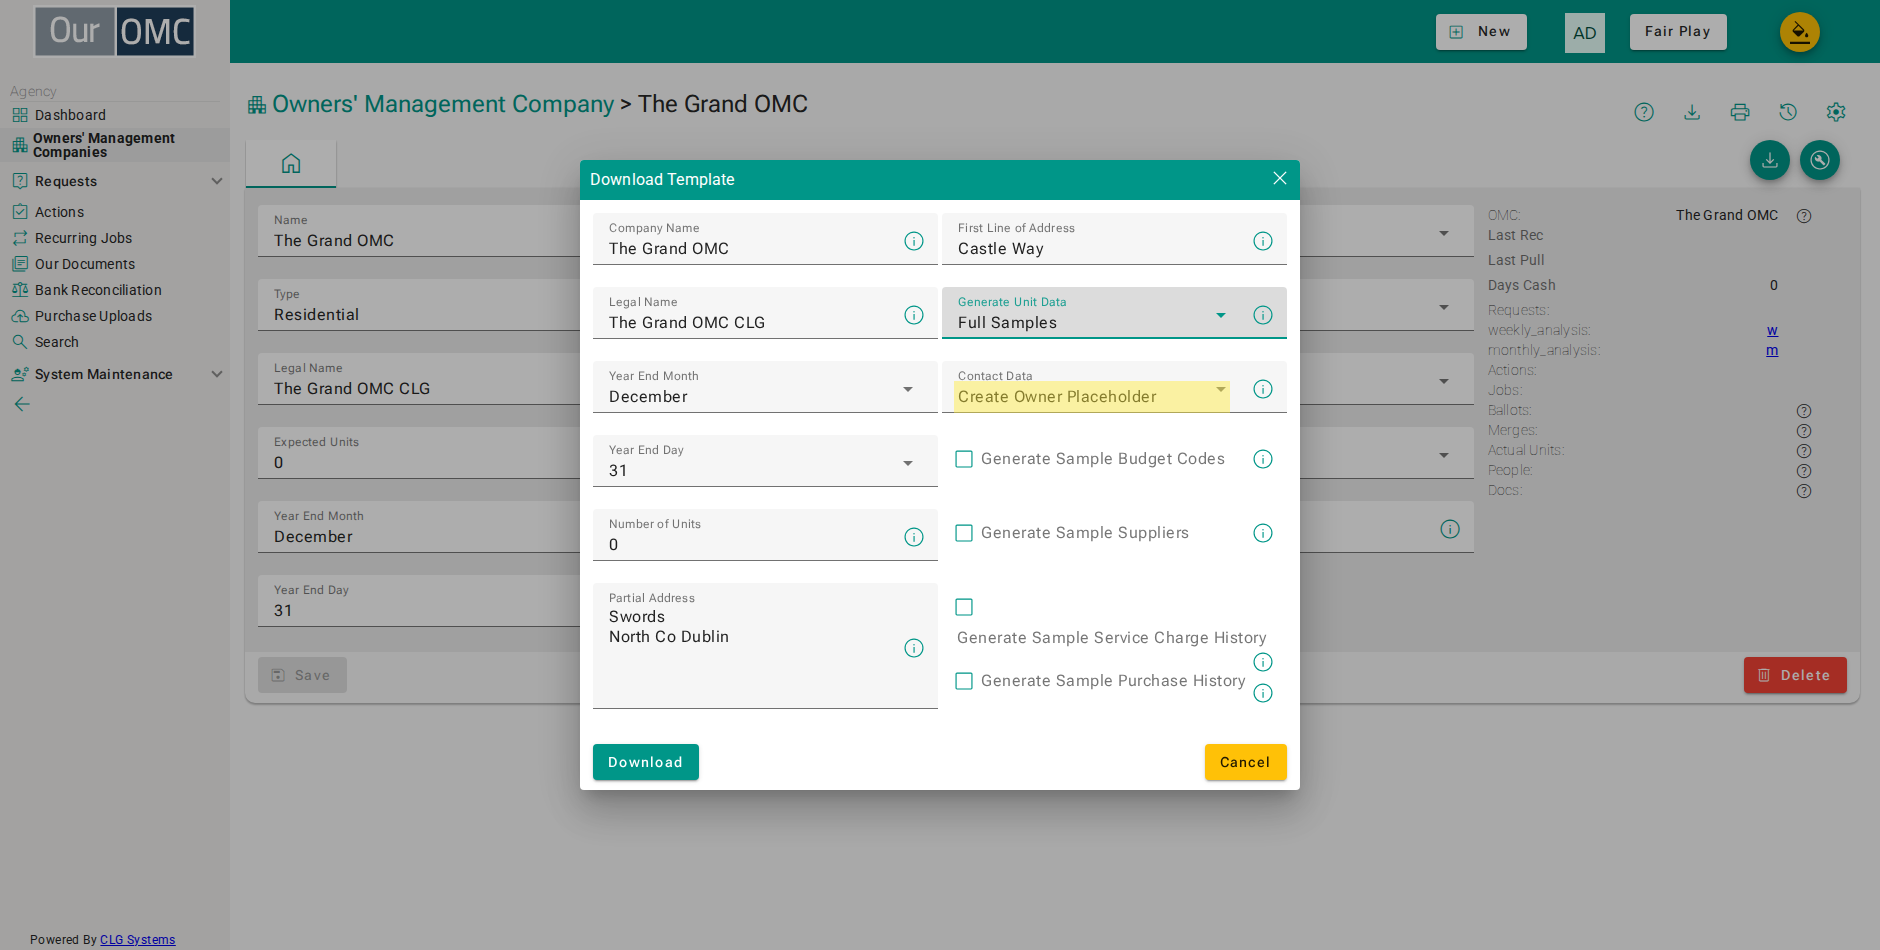
Task: Enable Generate Sample Budget Codes checkbox
Action: point(964,459)
